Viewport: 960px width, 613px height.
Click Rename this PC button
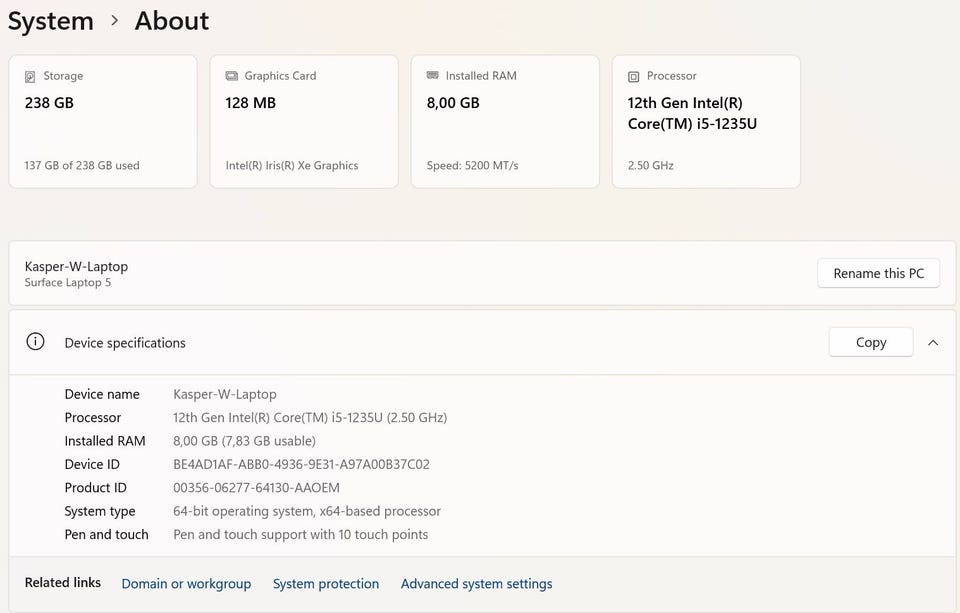pyautogui.click(x=879, y=273)
